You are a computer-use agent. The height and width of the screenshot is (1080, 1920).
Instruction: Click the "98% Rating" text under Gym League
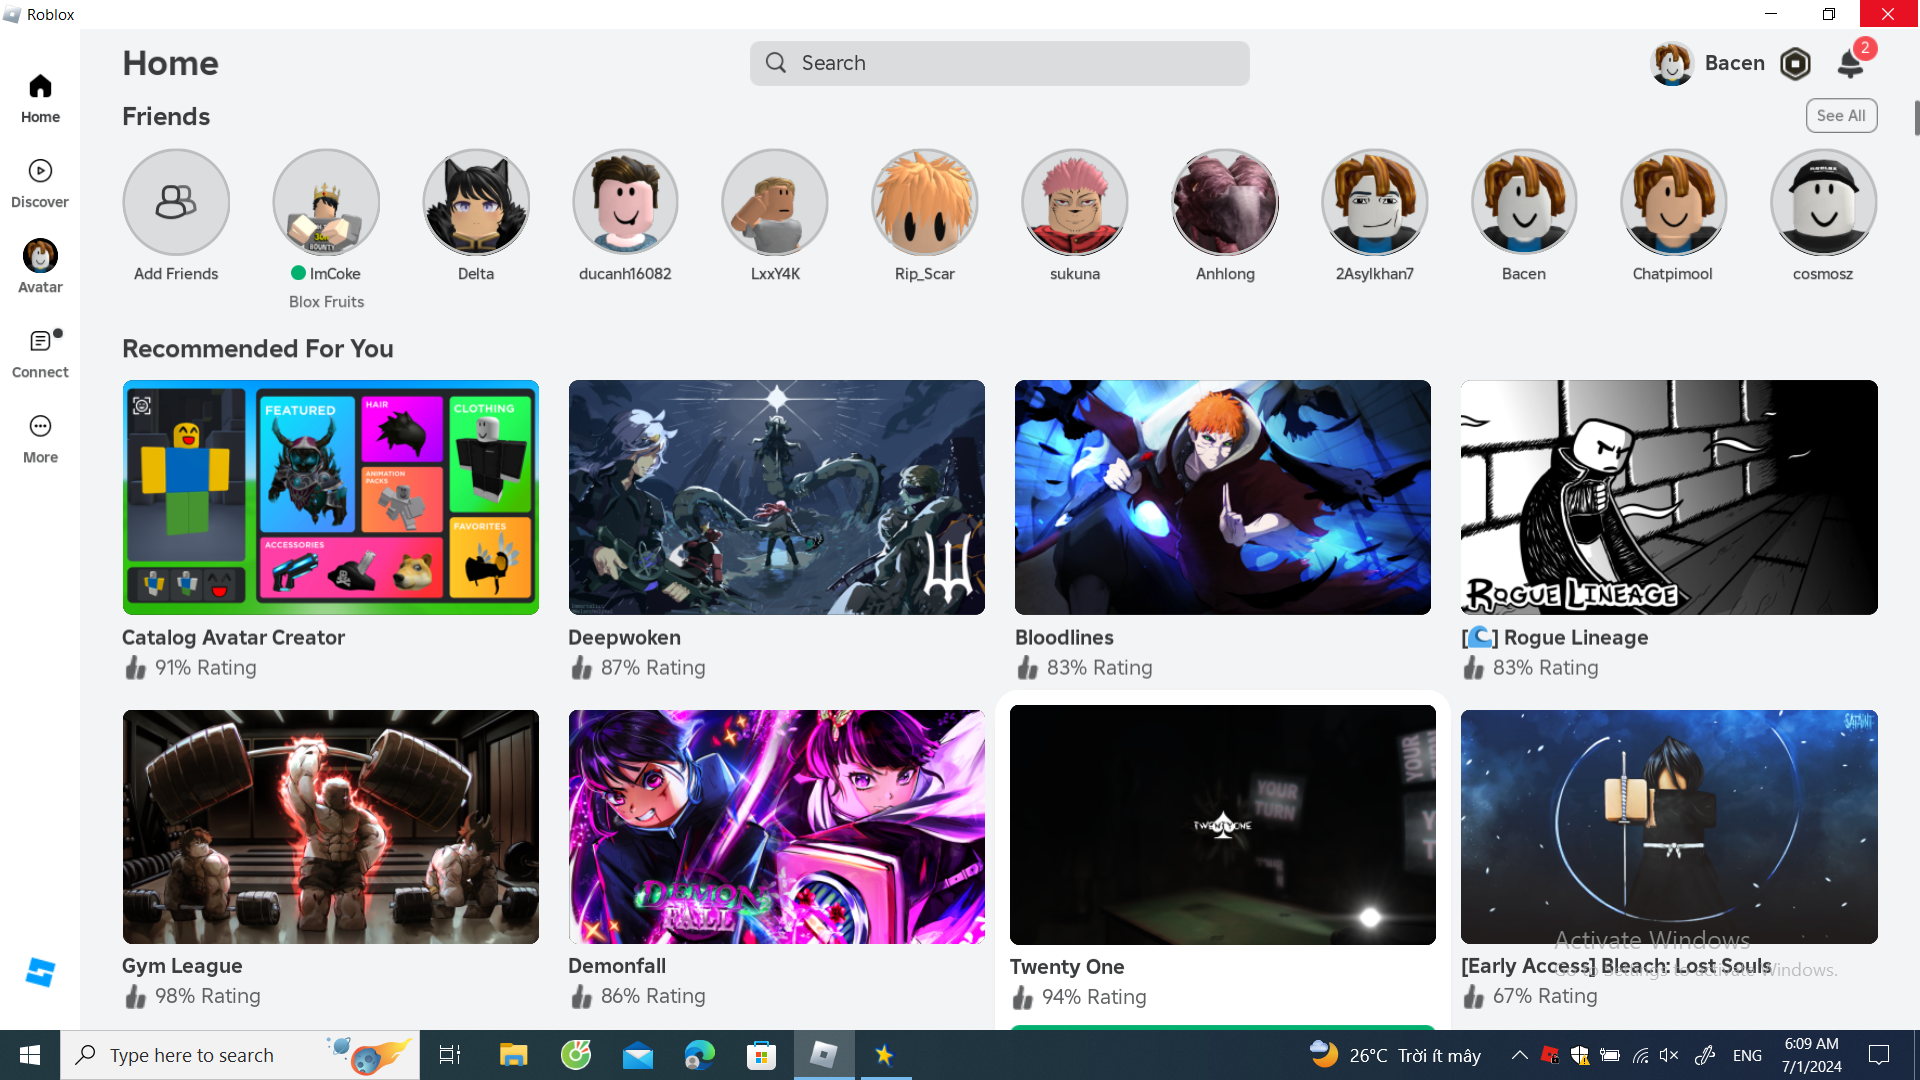tap(207, 996)
